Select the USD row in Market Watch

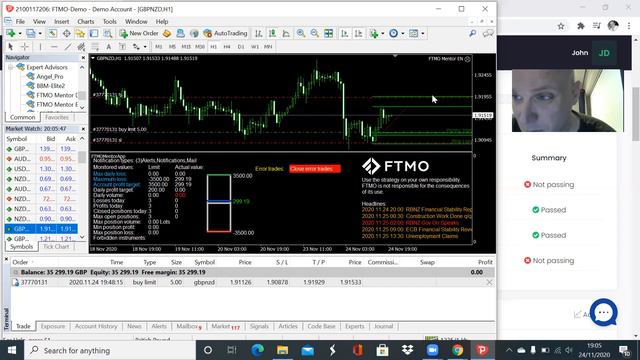[x=41, y=169]
